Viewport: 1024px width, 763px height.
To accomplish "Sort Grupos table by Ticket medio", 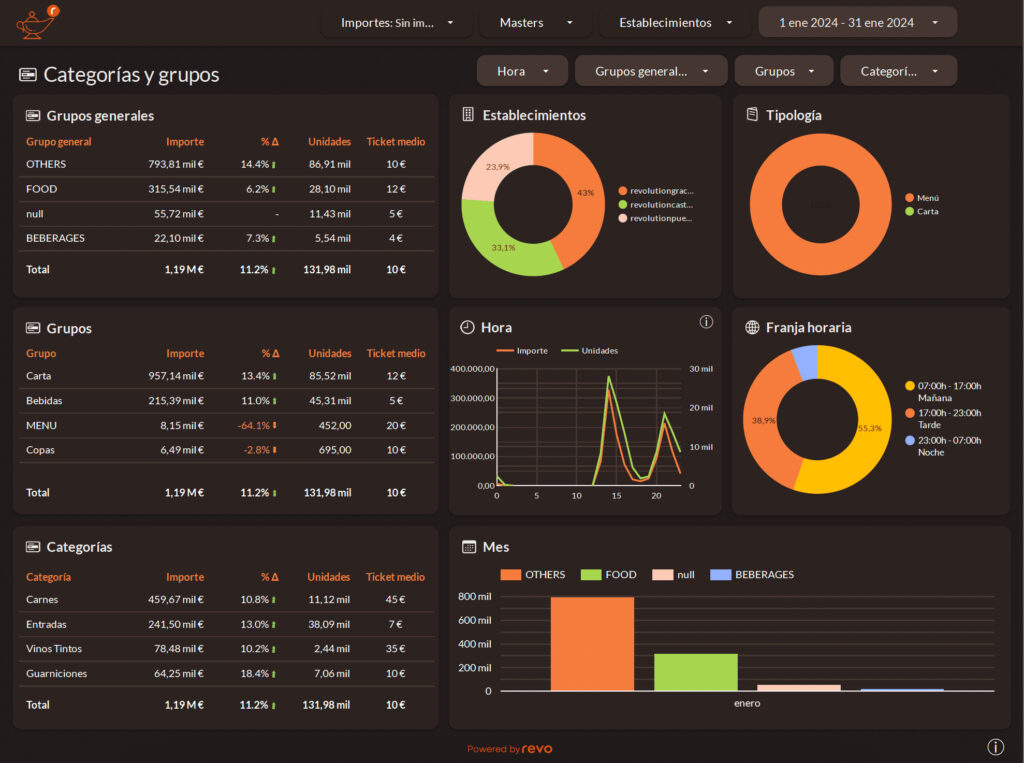I will point(396,353).
